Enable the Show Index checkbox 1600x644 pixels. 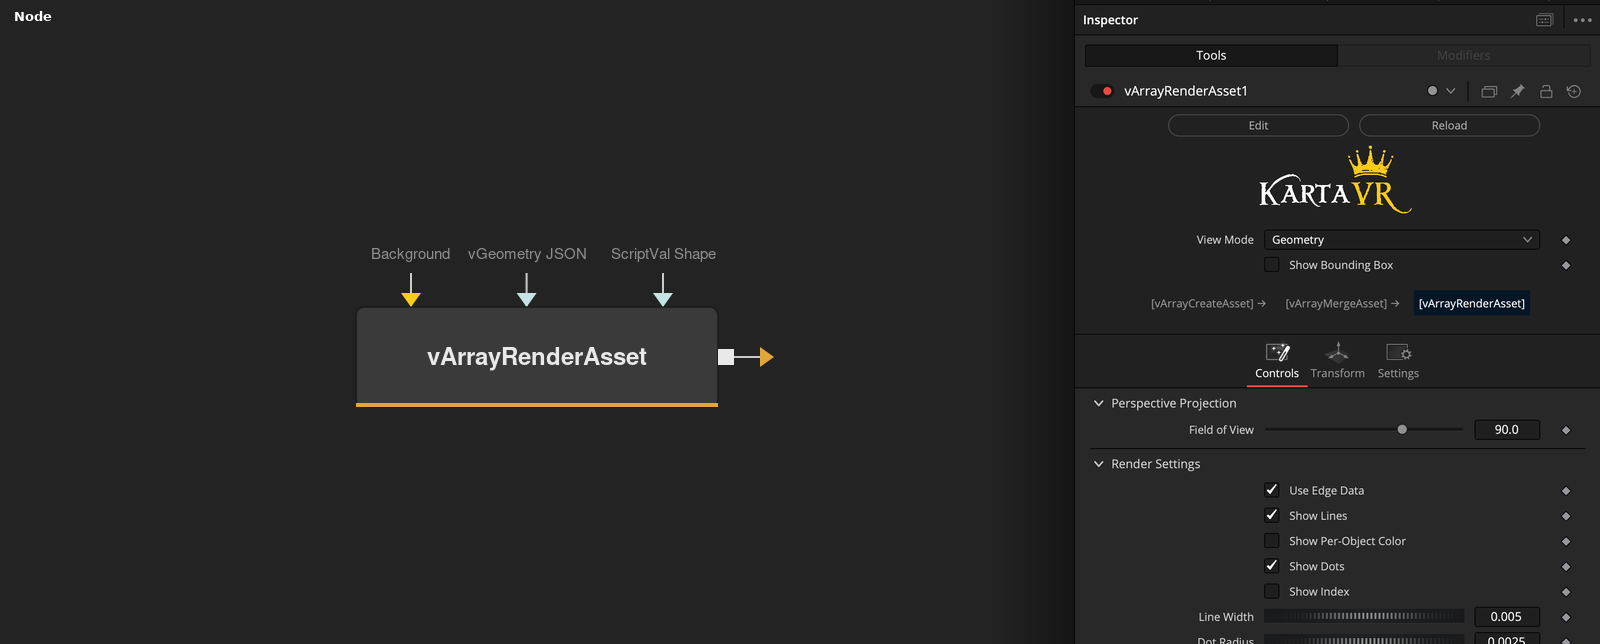(x=1272, y=591)
